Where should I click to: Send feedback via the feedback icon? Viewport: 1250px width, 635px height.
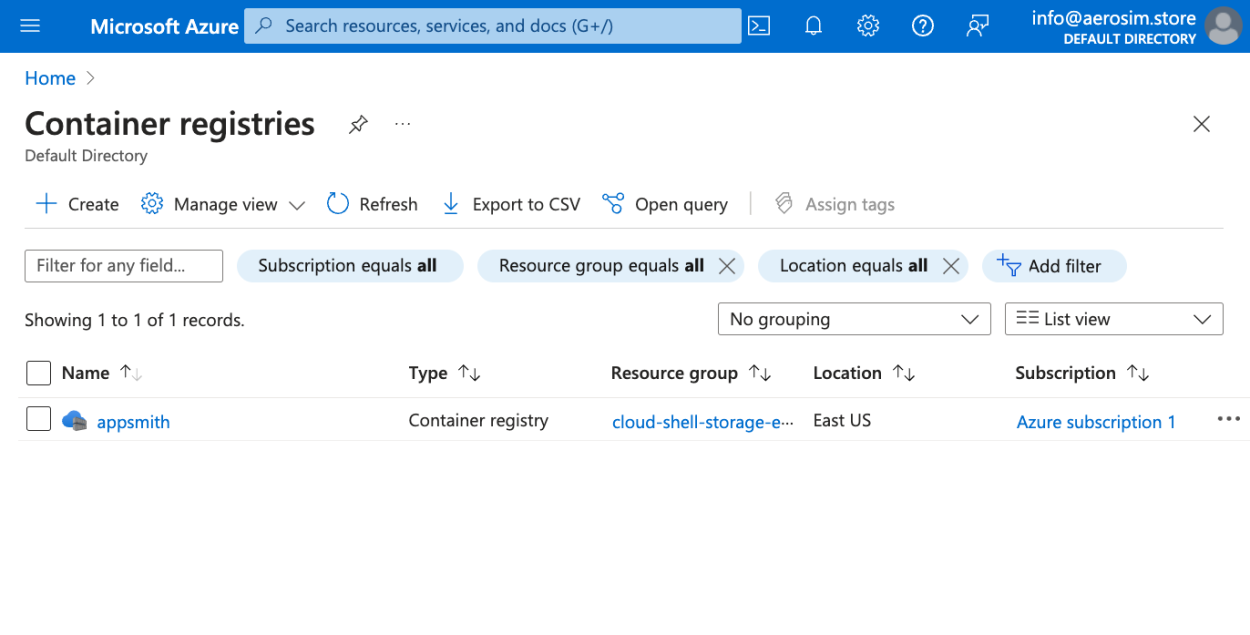point(977,26)
